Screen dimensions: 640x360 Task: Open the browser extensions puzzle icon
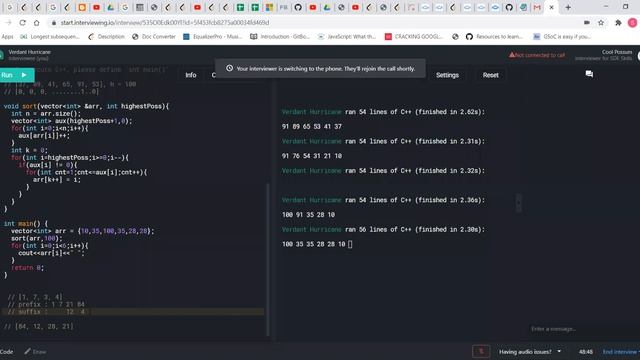(618, 23)
